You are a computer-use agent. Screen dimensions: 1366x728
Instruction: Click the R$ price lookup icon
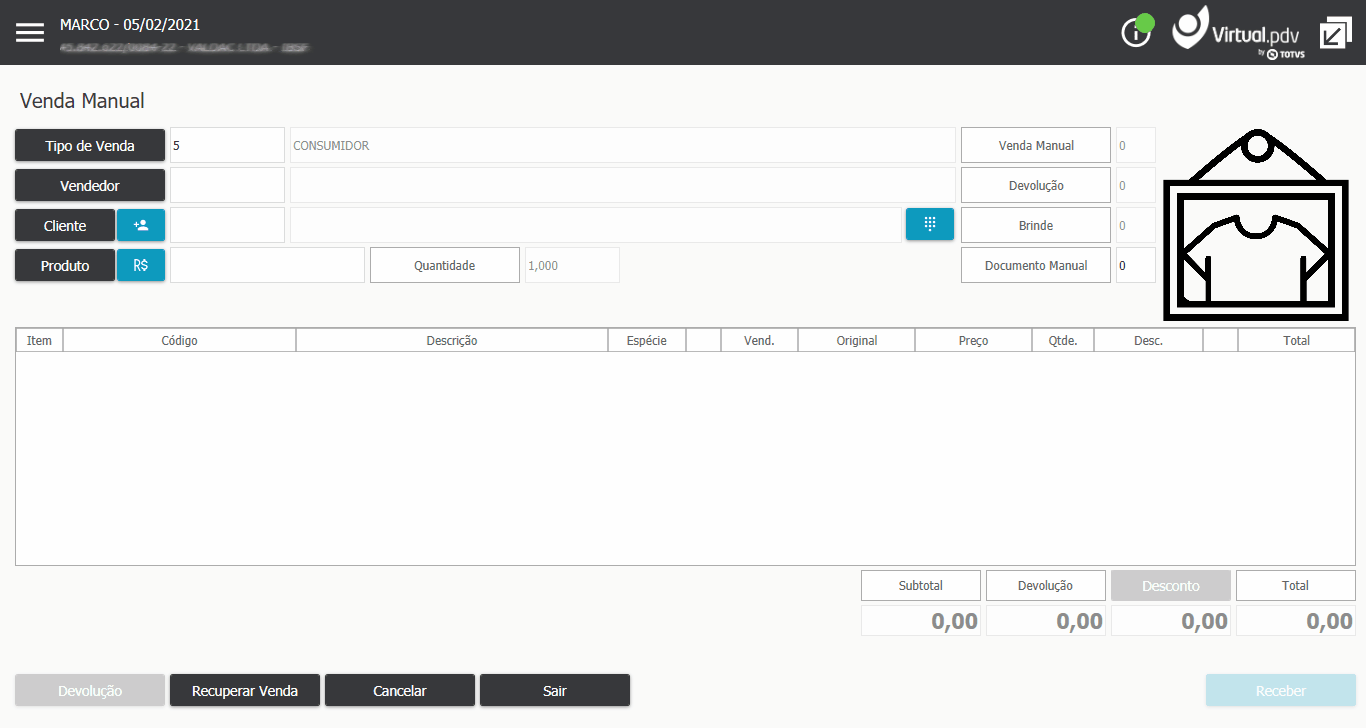141,265
